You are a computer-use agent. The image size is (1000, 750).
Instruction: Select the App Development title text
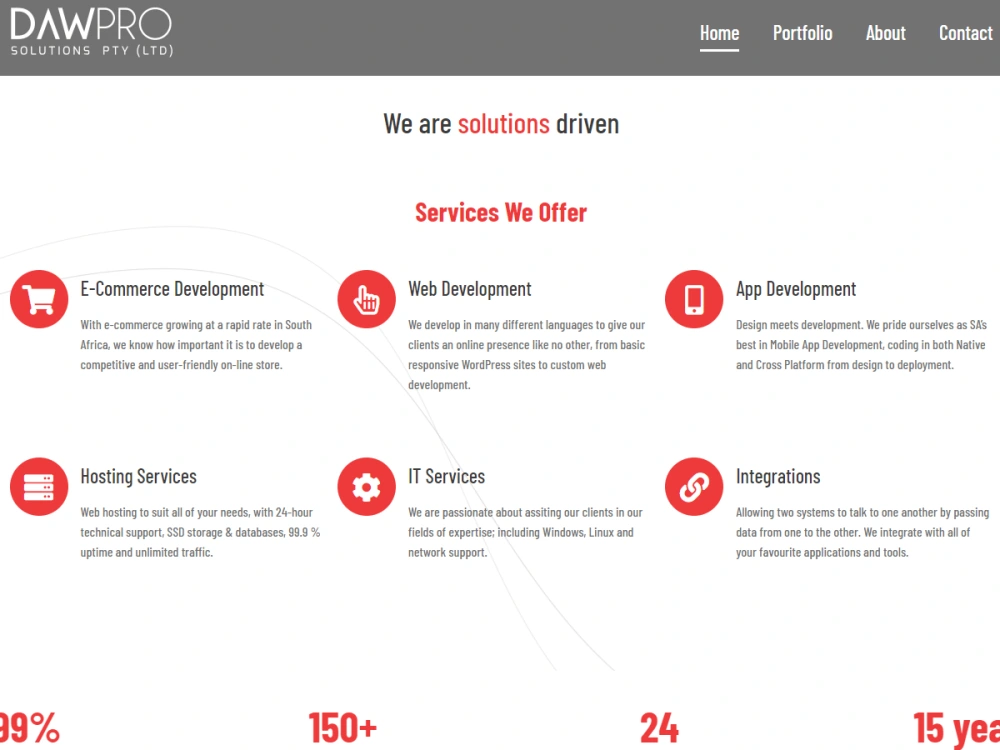[x=796, y=289]
